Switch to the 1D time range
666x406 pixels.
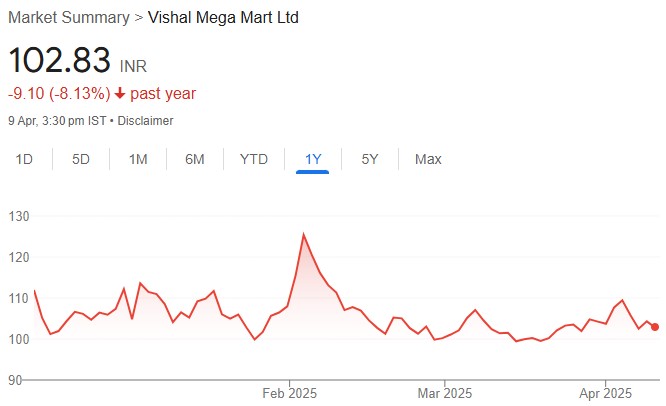pos(25,159)
